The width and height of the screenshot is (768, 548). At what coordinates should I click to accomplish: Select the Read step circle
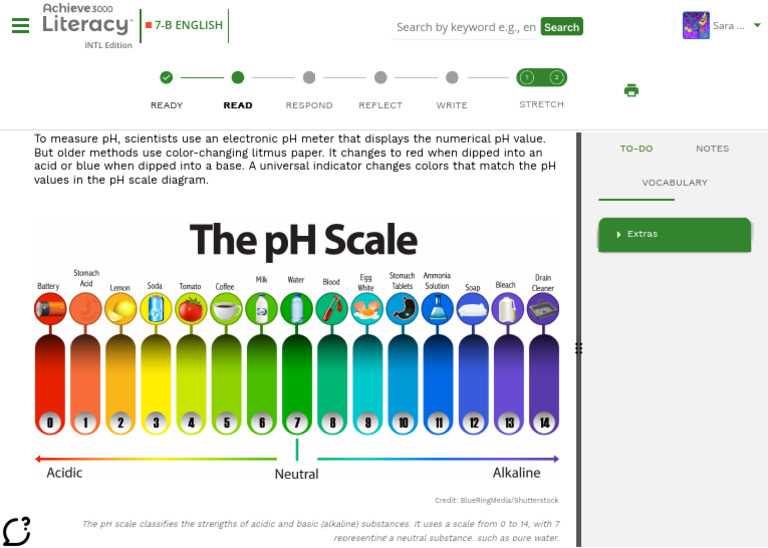[x=238, y=77]
